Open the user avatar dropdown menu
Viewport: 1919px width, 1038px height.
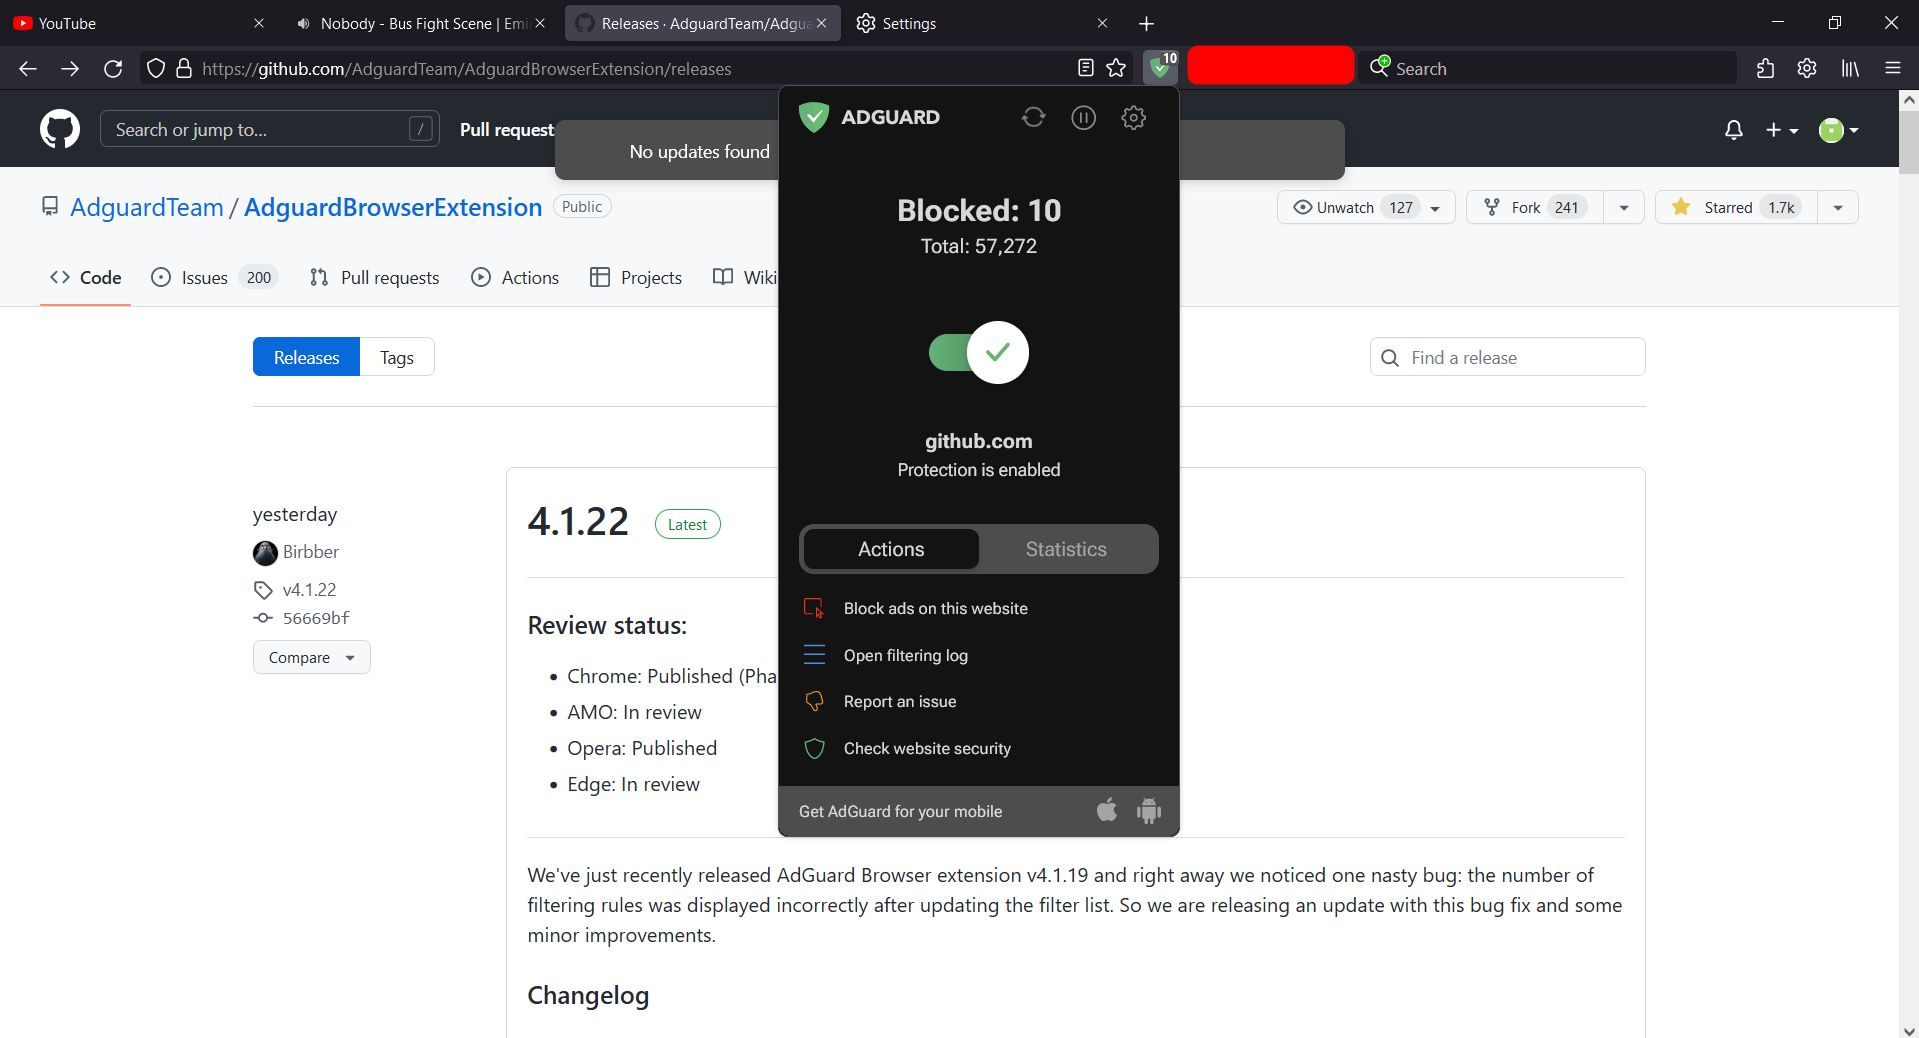1838,130
